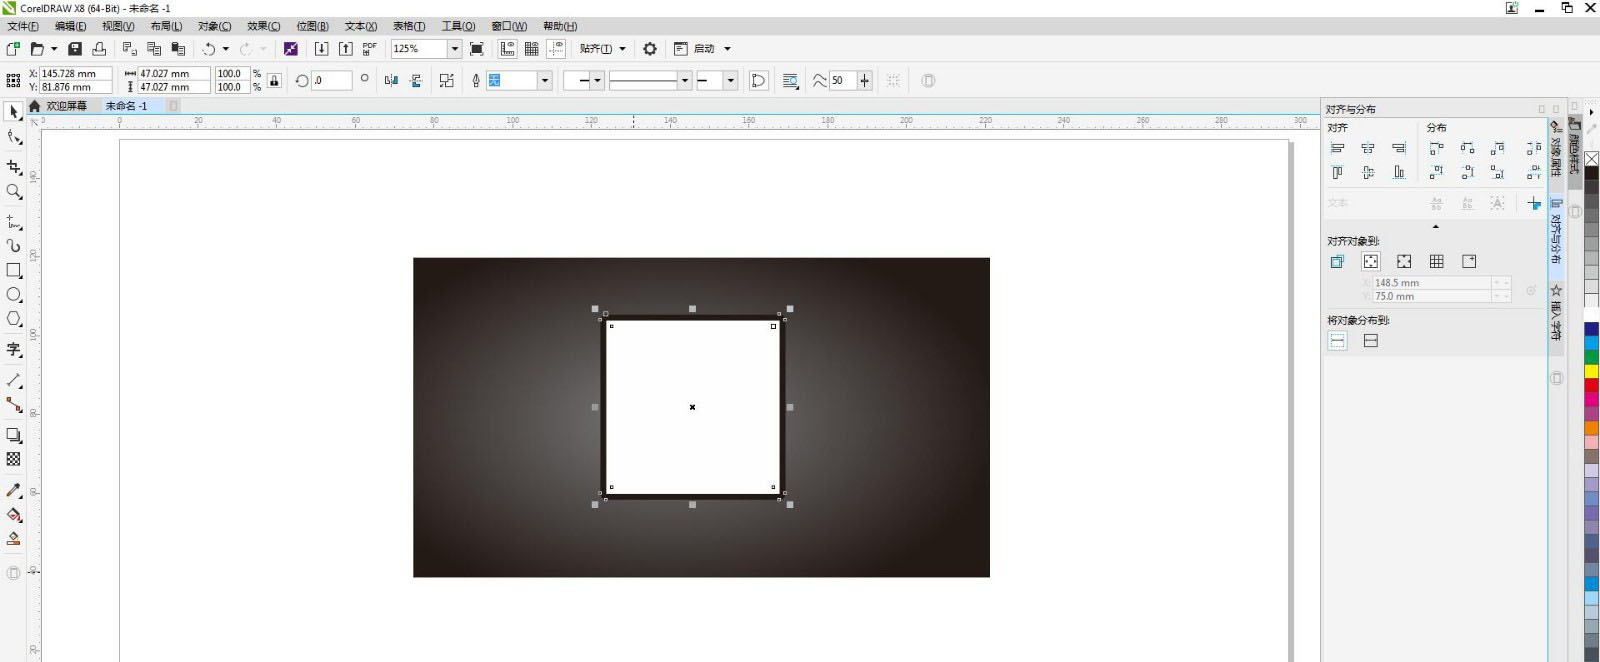Screen dimensions: 1600x662
Task: Choose the Crop tool
Action: pos(14,167)
